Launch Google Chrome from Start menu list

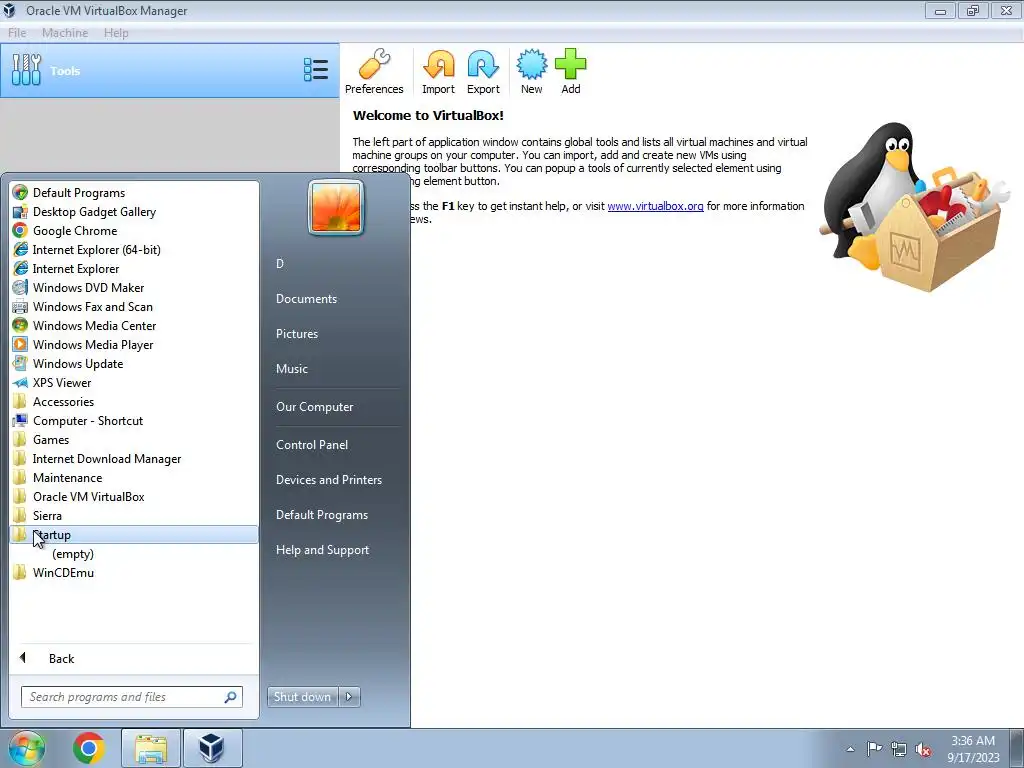pos(134,231)
